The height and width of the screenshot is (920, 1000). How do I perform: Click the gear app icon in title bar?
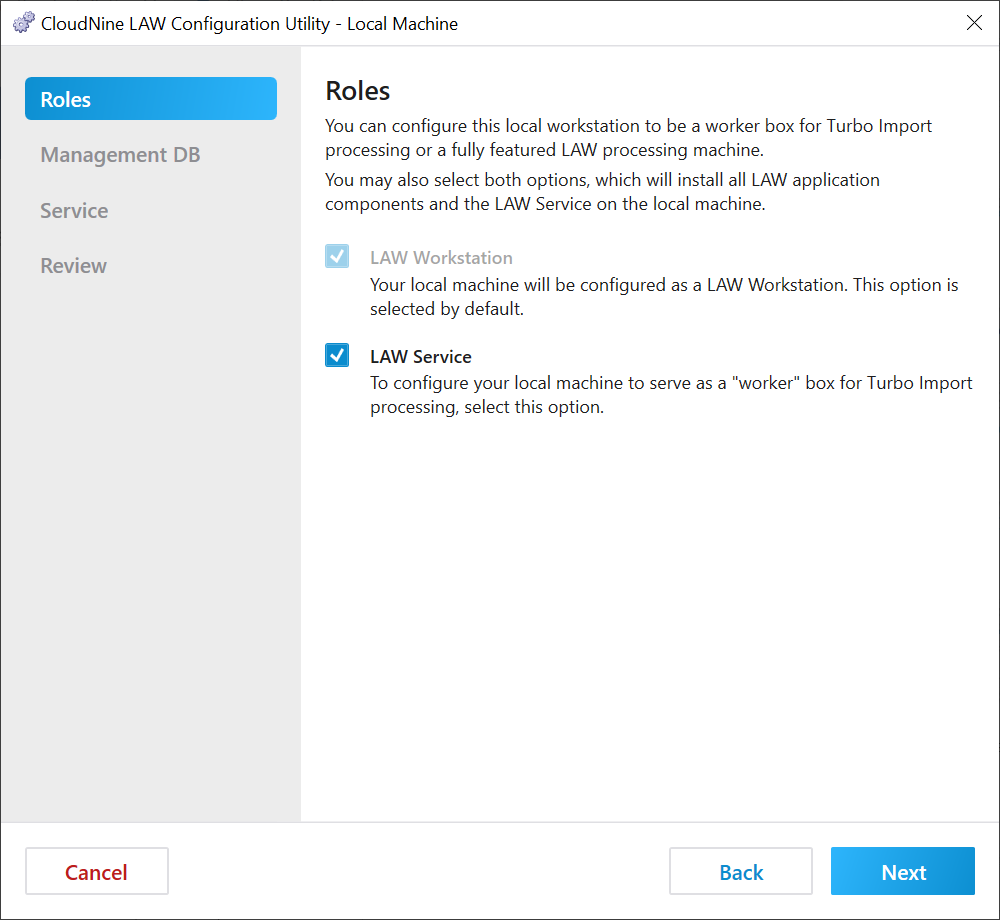24,23
